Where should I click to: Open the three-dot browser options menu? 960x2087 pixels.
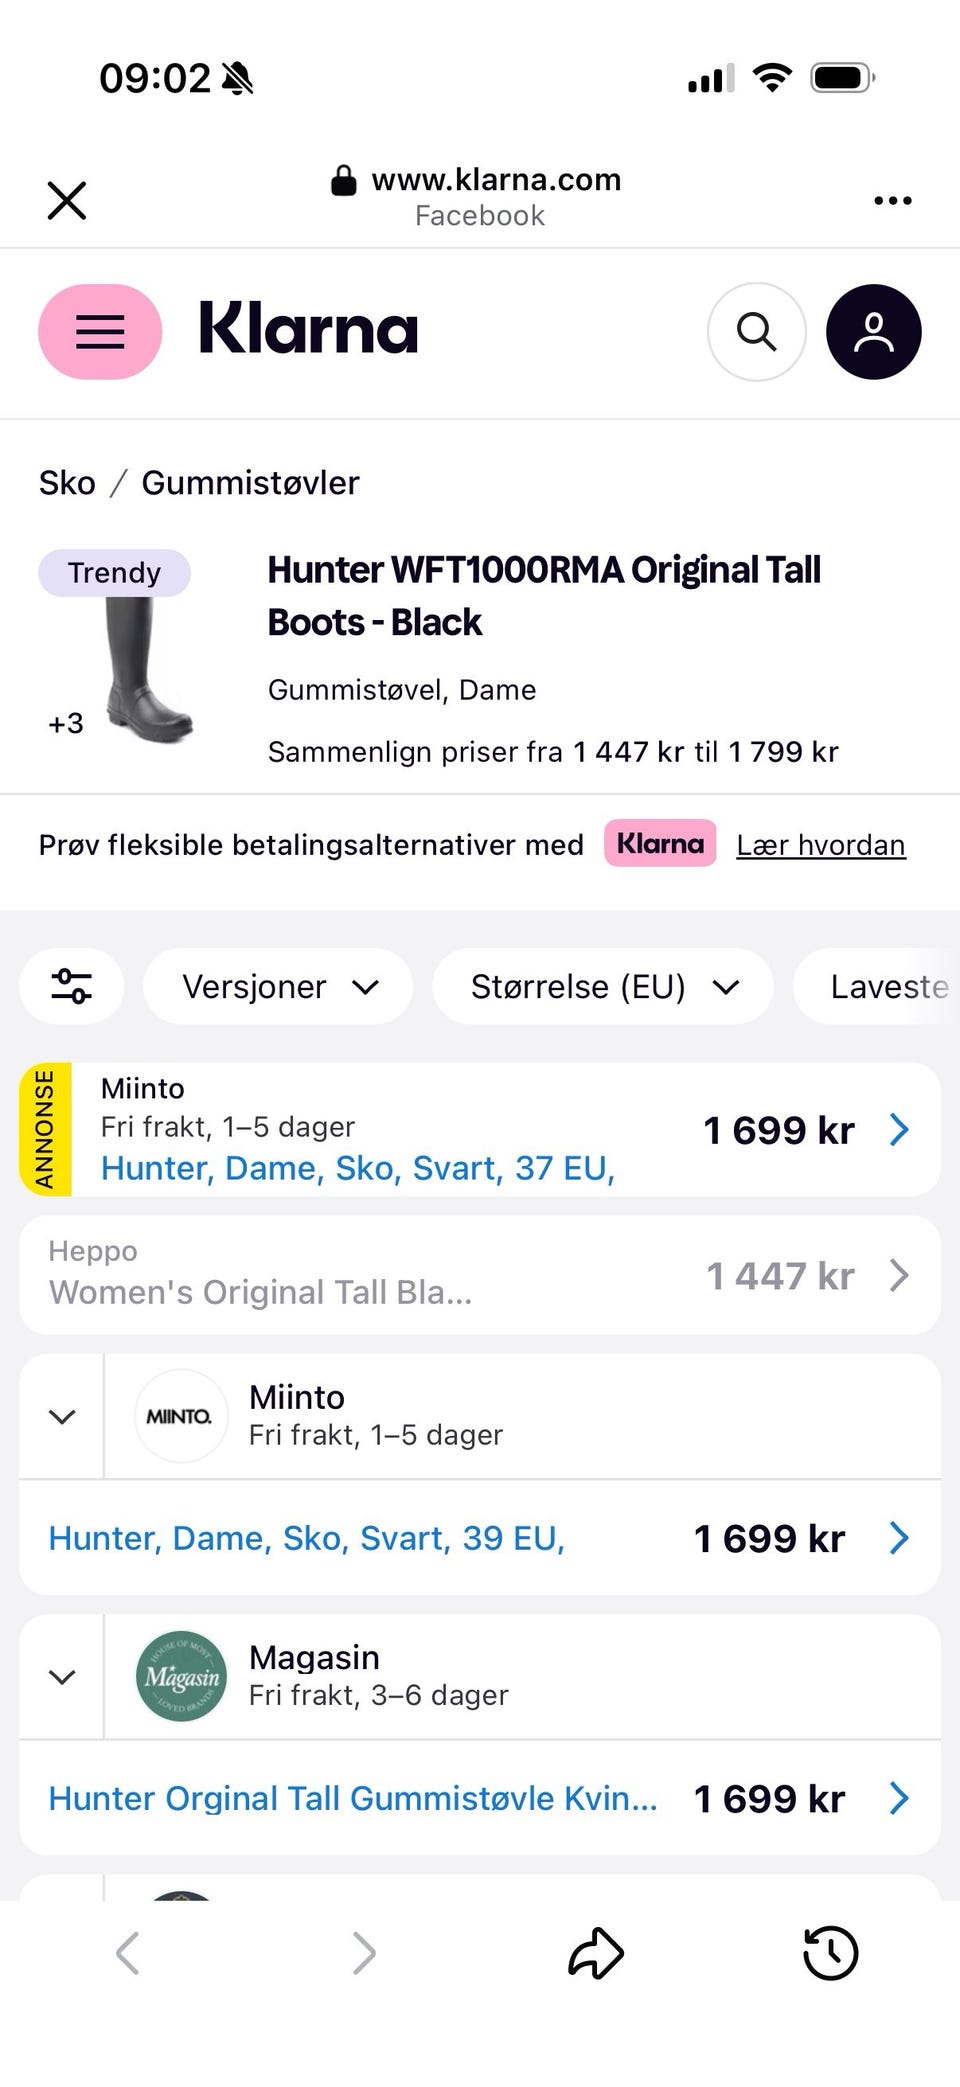tap(892, 200)
